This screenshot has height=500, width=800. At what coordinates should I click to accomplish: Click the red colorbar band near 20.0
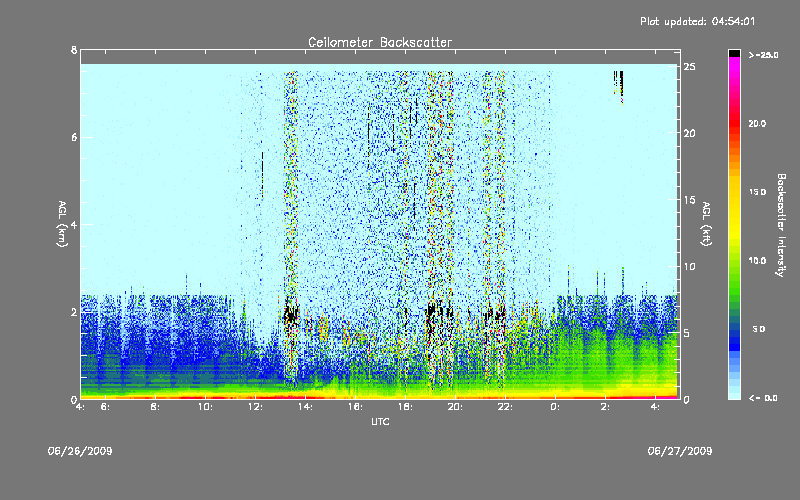(734, 123)
